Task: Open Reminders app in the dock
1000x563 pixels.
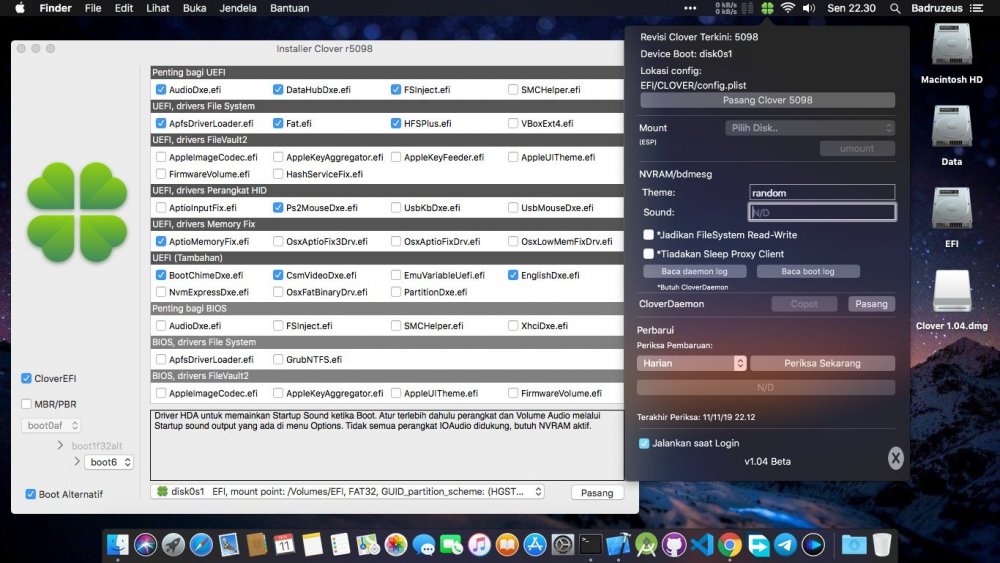Action: pos(340,545)
